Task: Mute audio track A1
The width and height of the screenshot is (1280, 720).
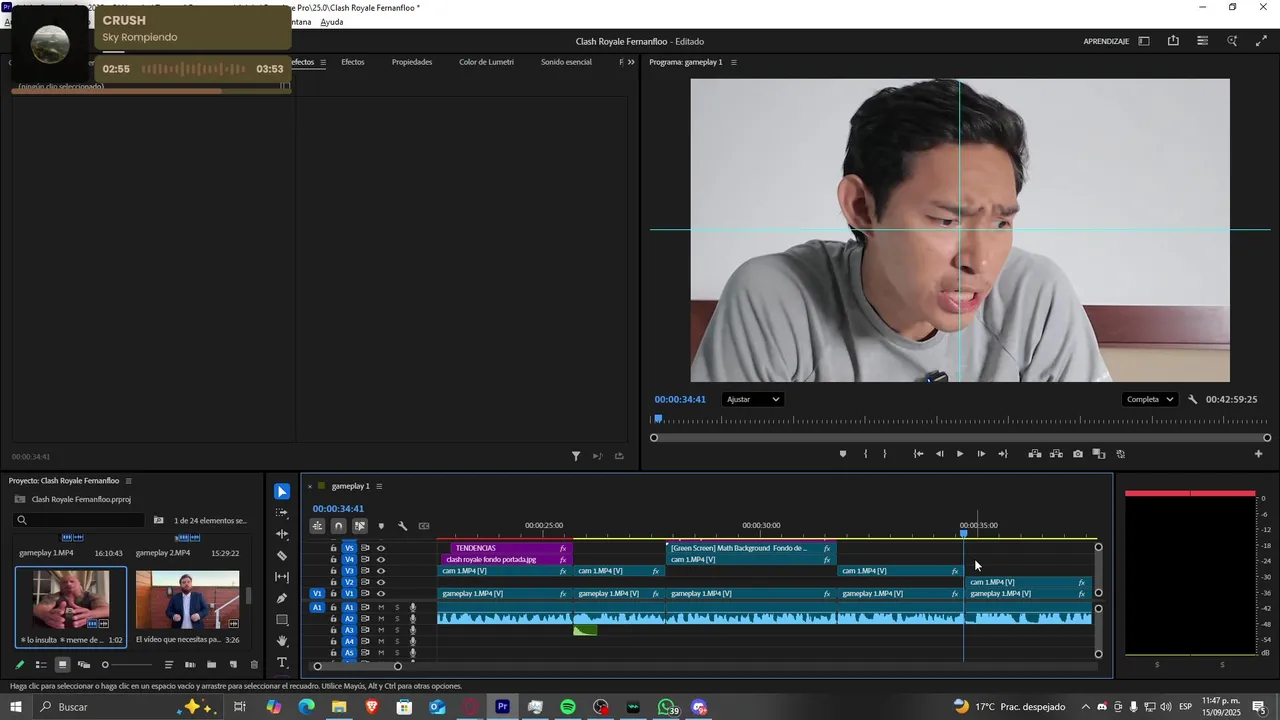Action: pyautogui.click(x=381, y=607)
